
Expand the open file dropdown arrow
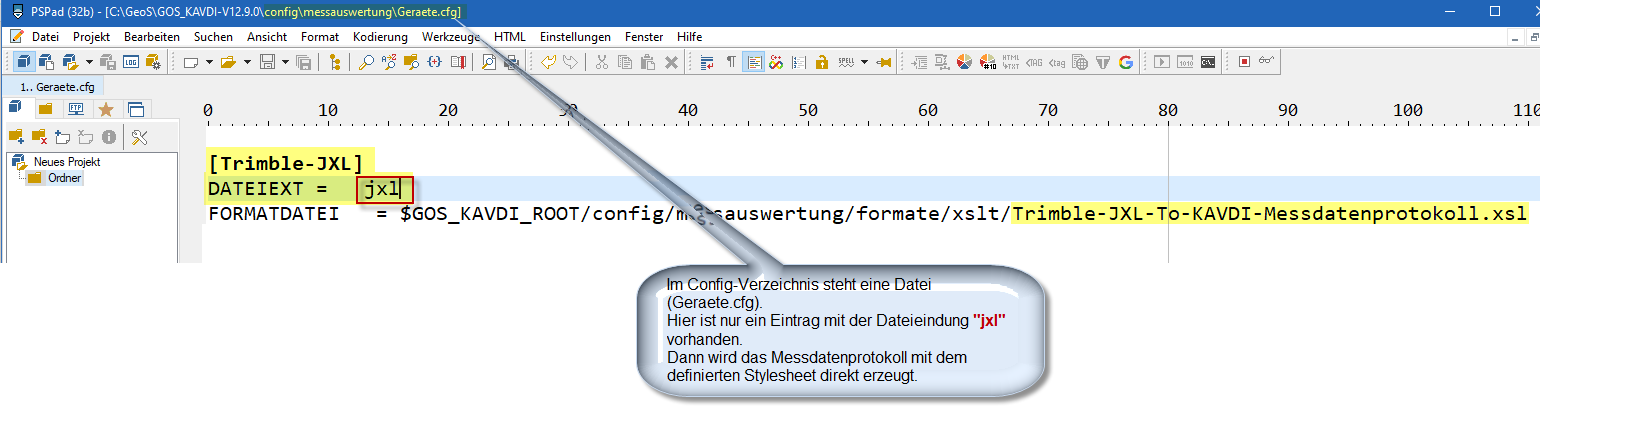[x=247, y=62]
